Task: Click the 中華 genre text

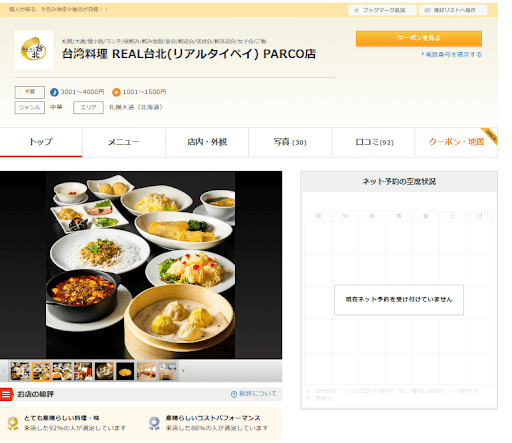Action: pos(56,107)
